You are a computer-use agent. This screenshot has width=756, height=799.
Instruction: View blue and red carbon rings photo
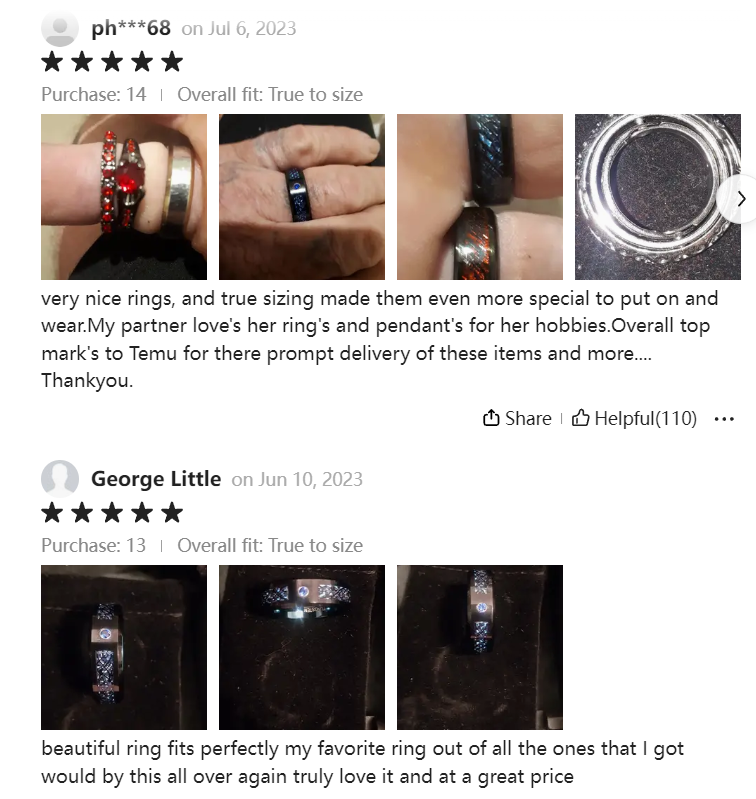click(x=480, y=197)
